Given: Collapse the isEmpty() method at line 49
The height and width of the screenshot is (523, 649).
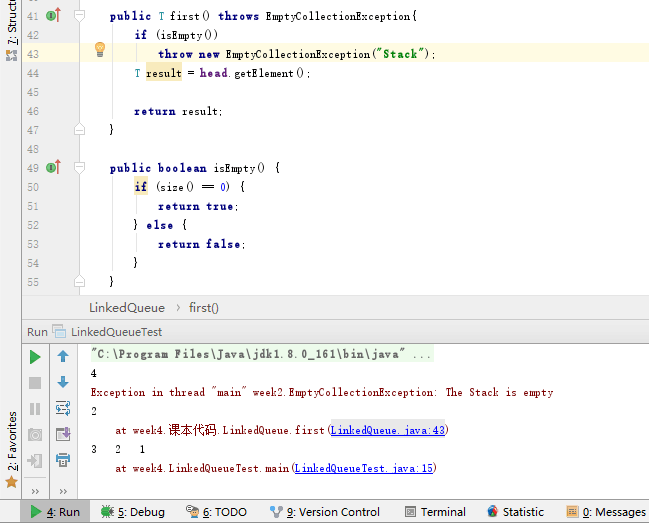Looking at the screenshot, I should click(x=79, y=168).
